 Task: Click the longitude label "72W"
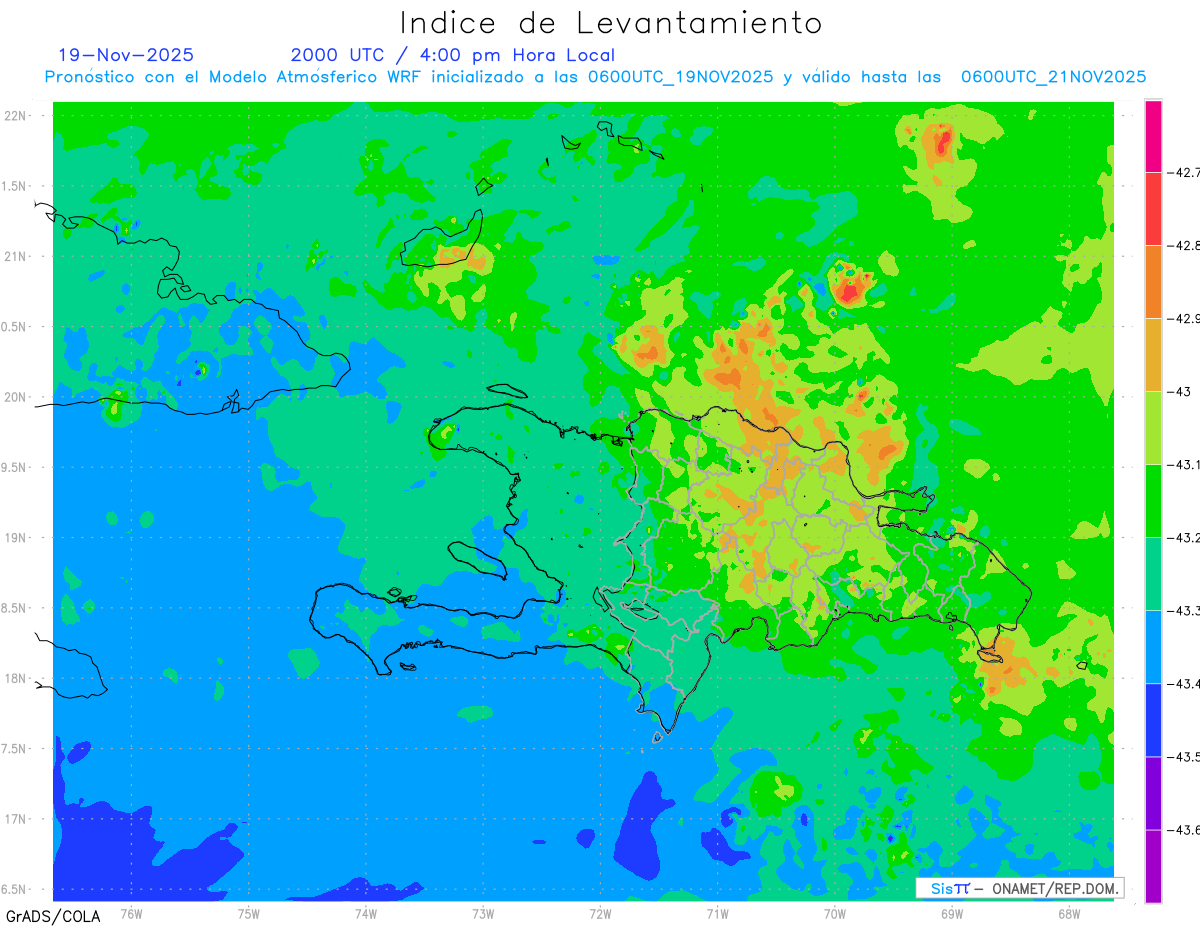pyautogui.click(x=600, y=914)
